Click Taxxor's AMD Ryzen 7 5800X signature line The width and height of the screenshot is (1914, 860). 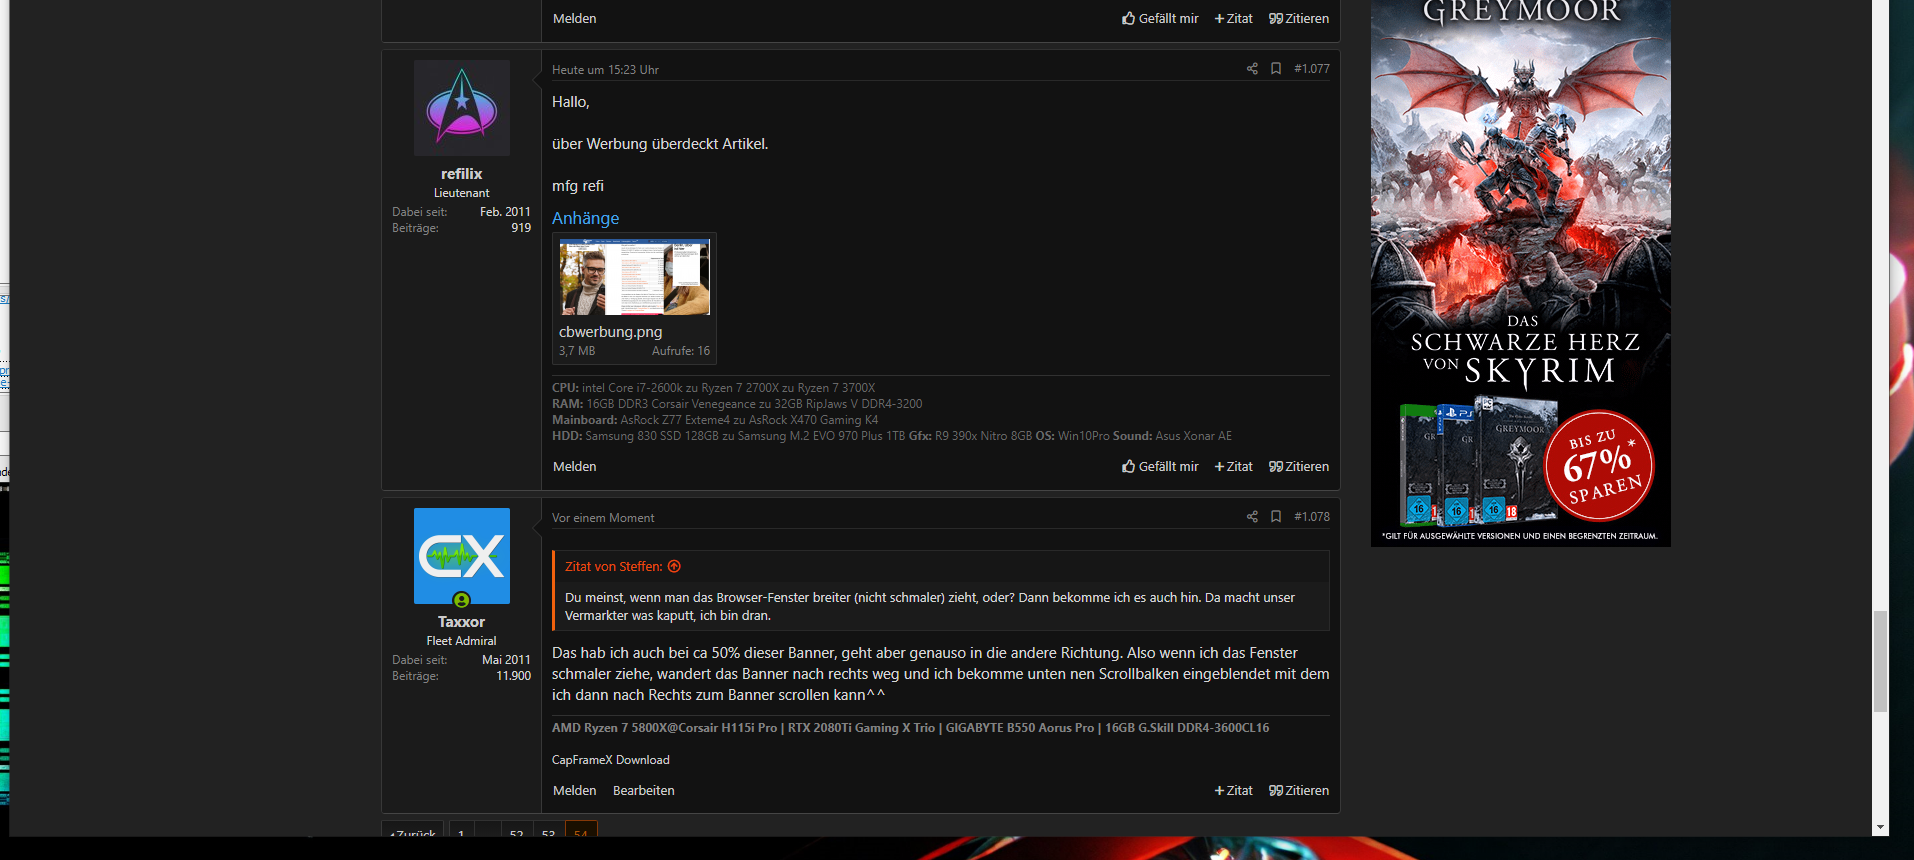click(910, 728)
